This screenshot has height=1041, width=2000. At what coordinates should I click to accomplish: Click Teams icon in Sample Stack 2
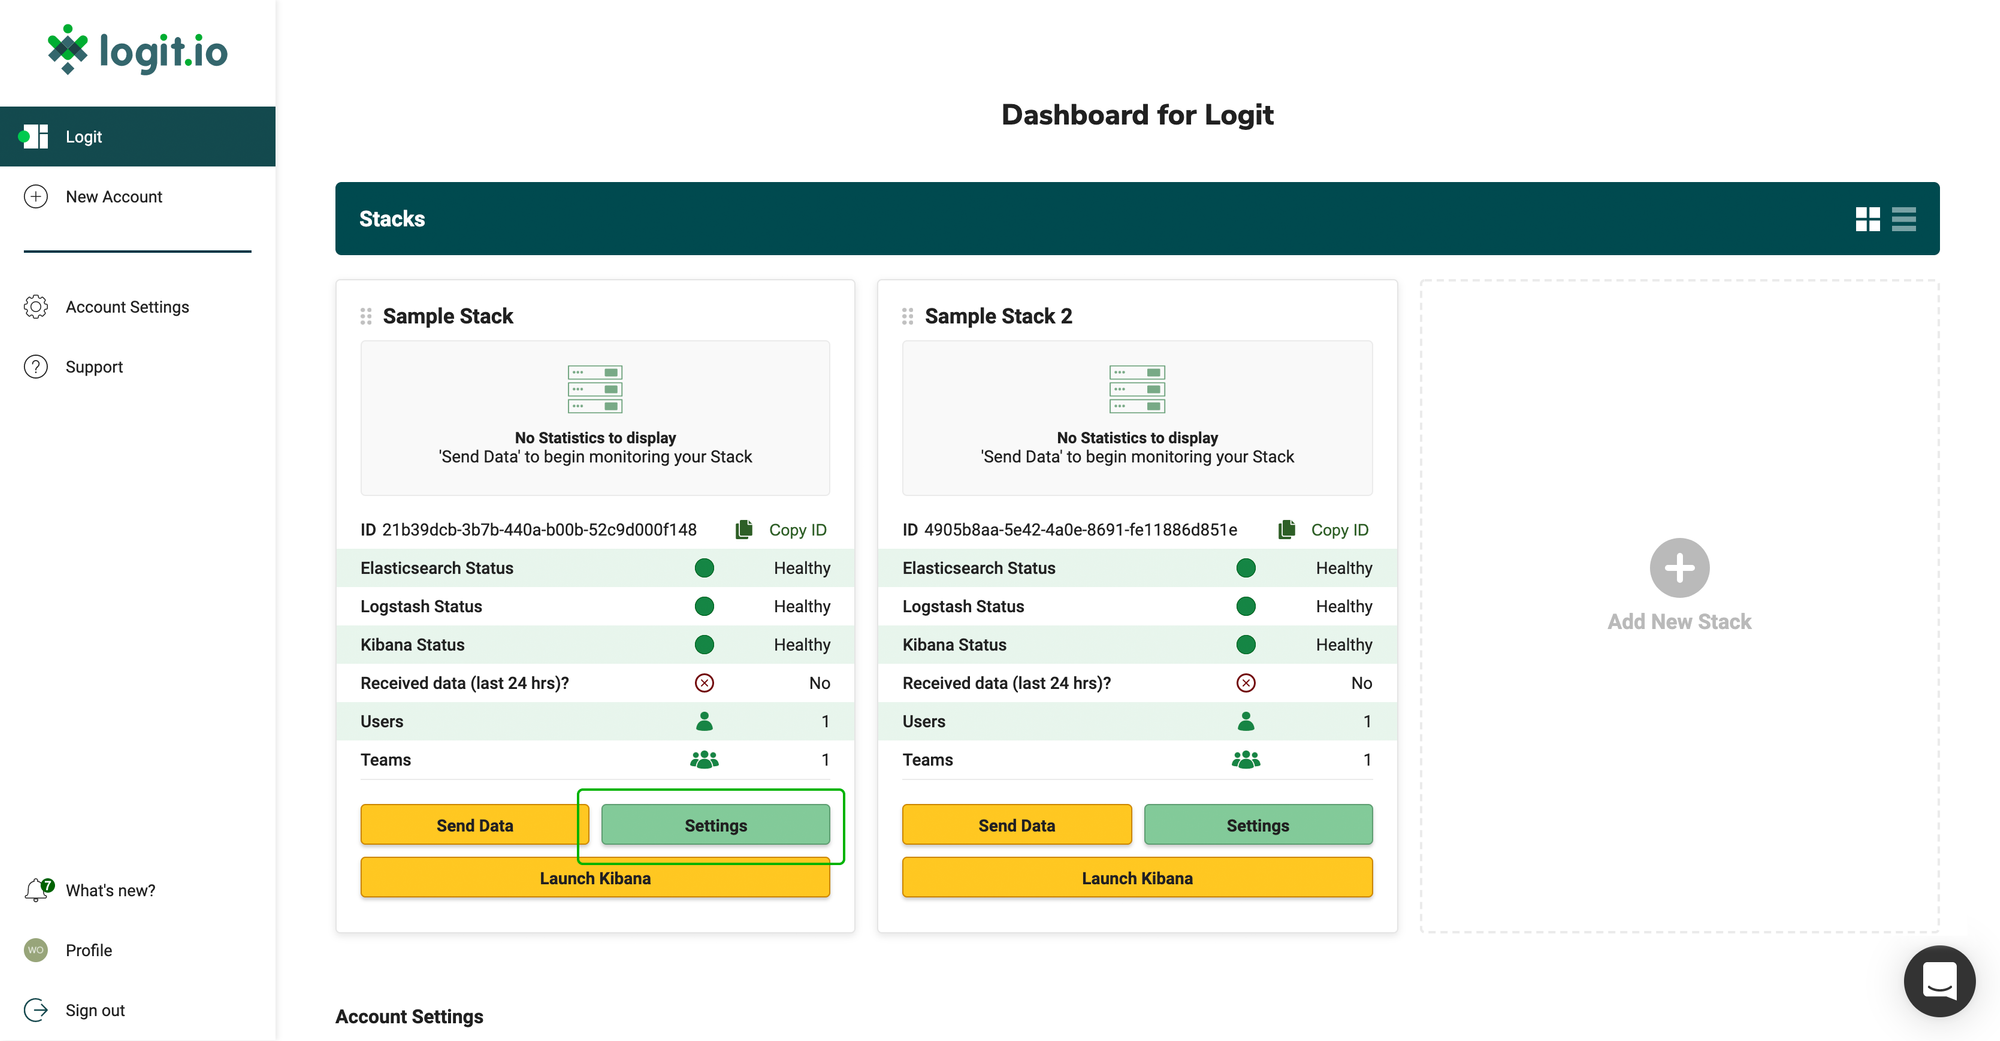(x=1246, y=759)
